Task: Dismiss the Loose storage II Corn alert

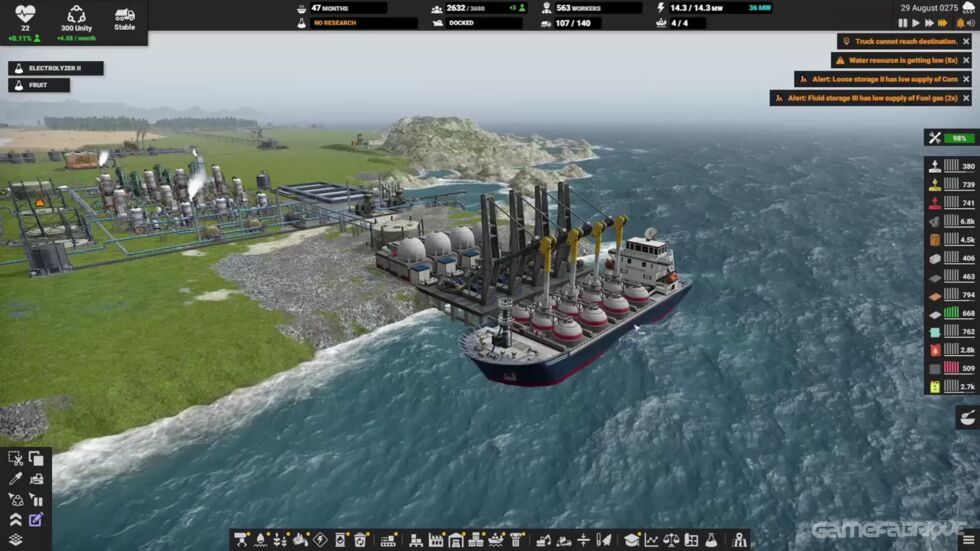Action: pos(966,79)
